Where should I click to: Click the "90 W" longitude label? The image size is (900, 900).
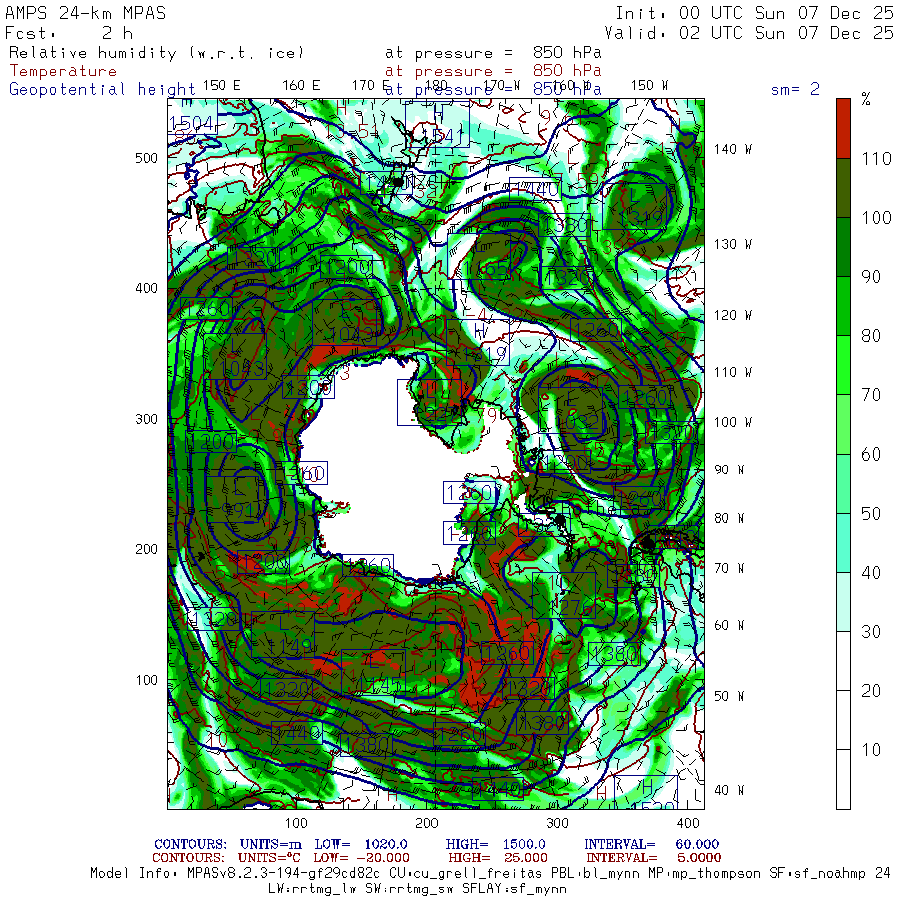pyautogui.click(x=729, y=470)
